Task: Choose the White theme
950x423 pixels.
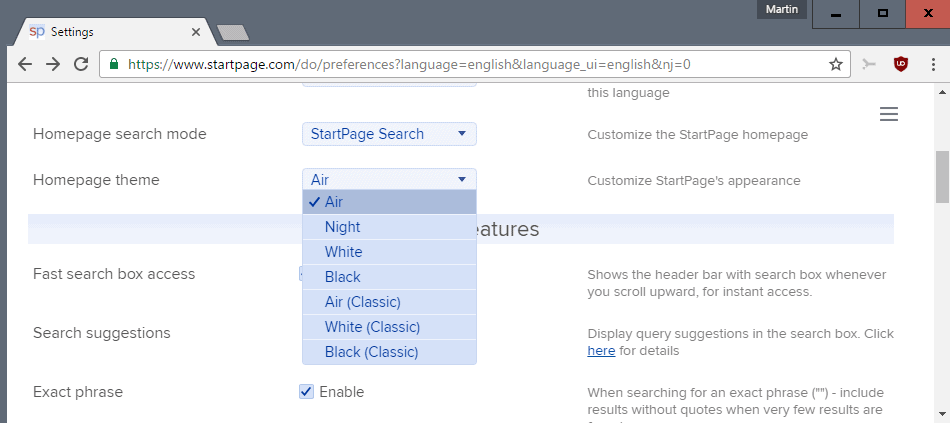Action: tap(390, 251)
